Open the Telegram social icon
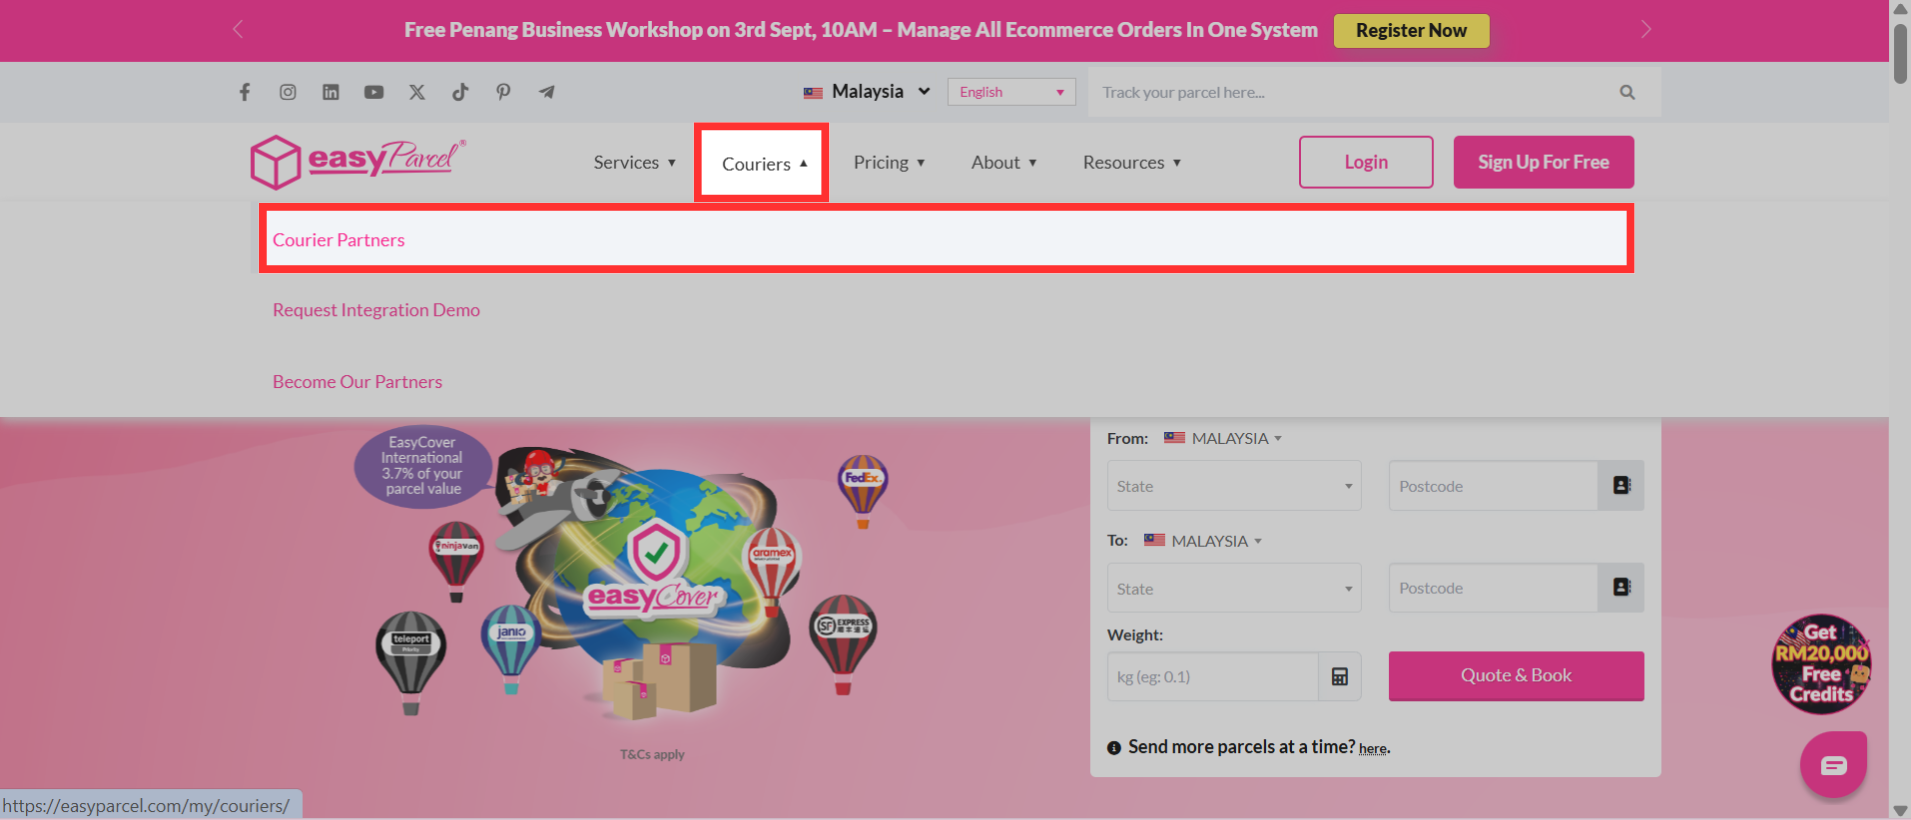 click(546, 92)
